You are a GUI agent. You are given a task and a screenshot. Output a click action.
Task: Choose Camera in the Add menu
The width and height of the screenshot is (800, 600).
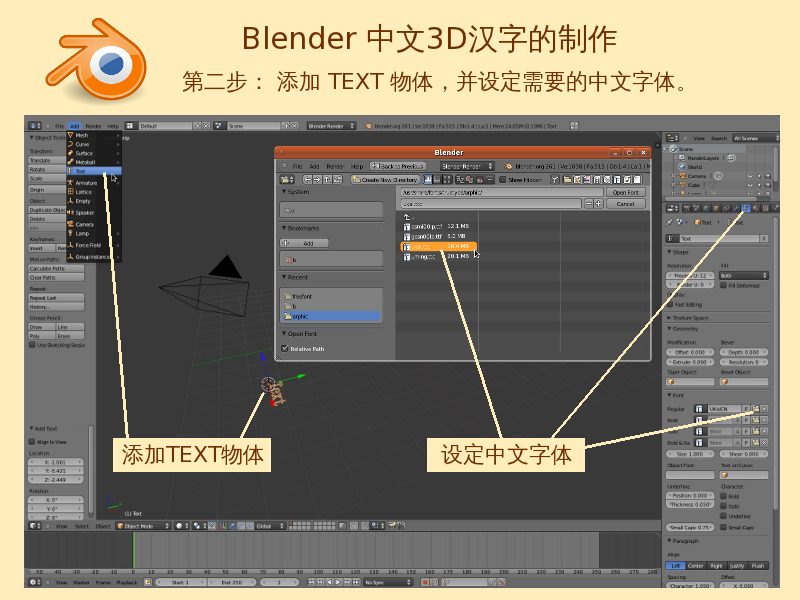tap(94, 224)
